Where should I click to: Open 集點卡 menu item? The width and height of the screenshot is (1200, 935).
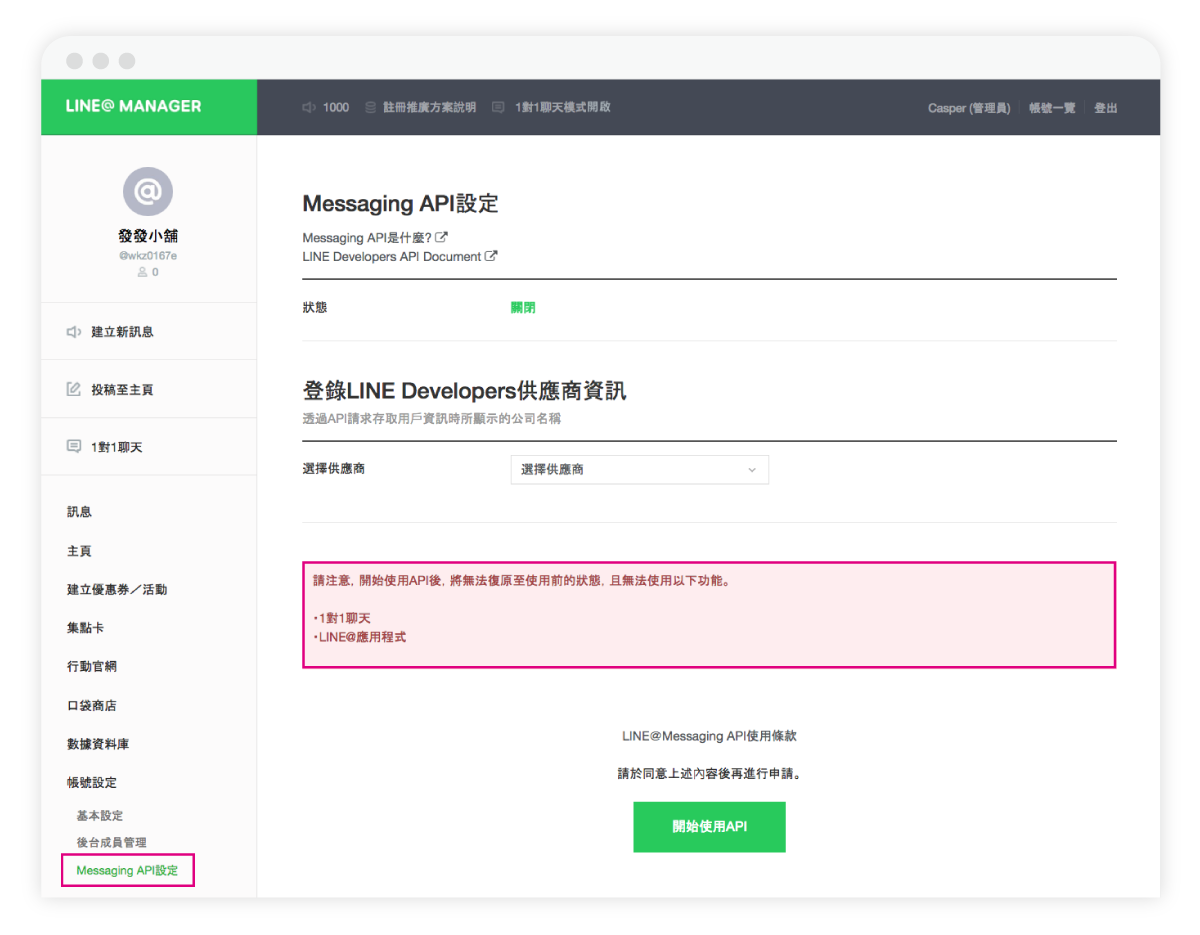tap(85, 628)
